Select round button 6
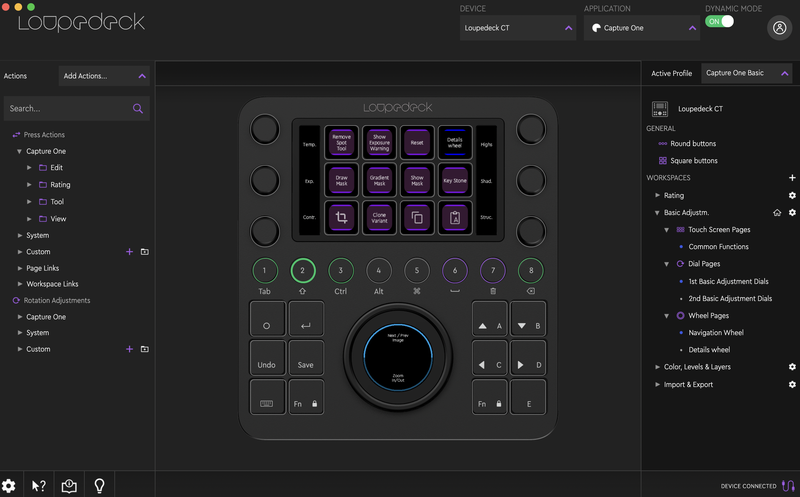800x497 pixels. [x=455, y=270]
